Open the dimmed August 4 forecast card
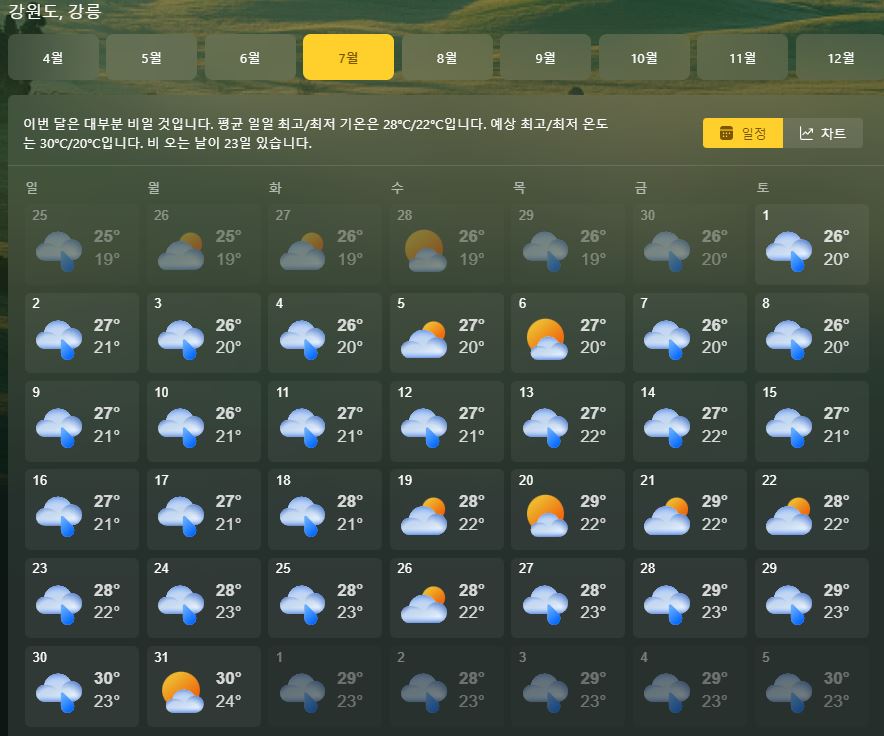884x736 pixels. click(x=690, y=686)
